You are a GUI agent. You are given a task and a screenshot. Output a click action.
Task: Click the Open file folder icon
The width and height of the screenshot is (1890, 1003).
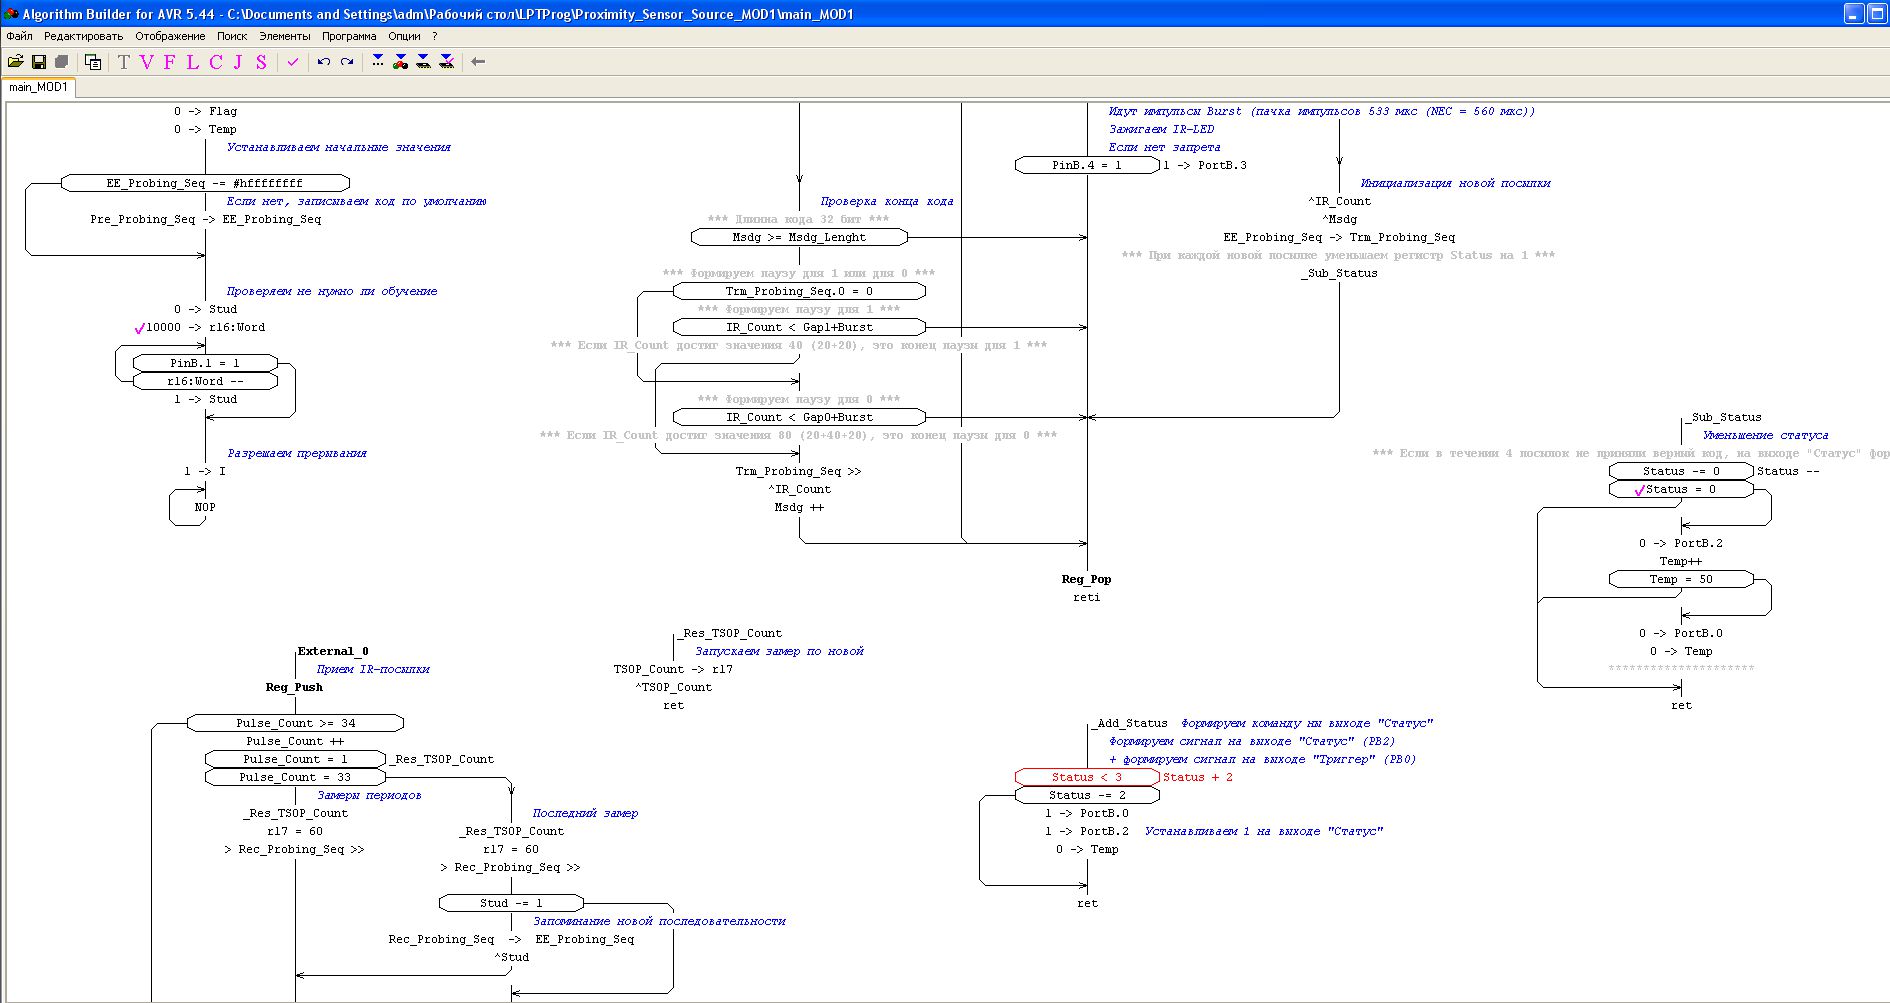[x=16, y=62]
